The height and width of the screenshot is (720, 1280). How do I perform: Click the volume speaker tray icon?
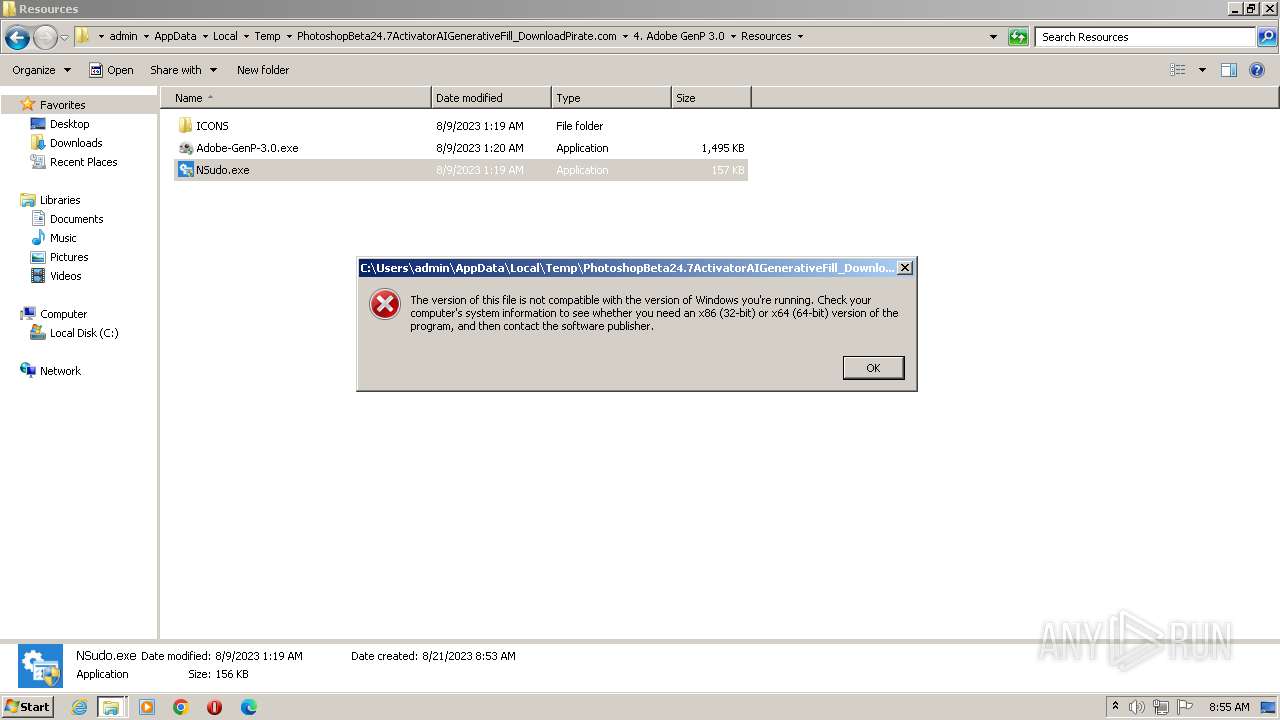[1137, 707]
